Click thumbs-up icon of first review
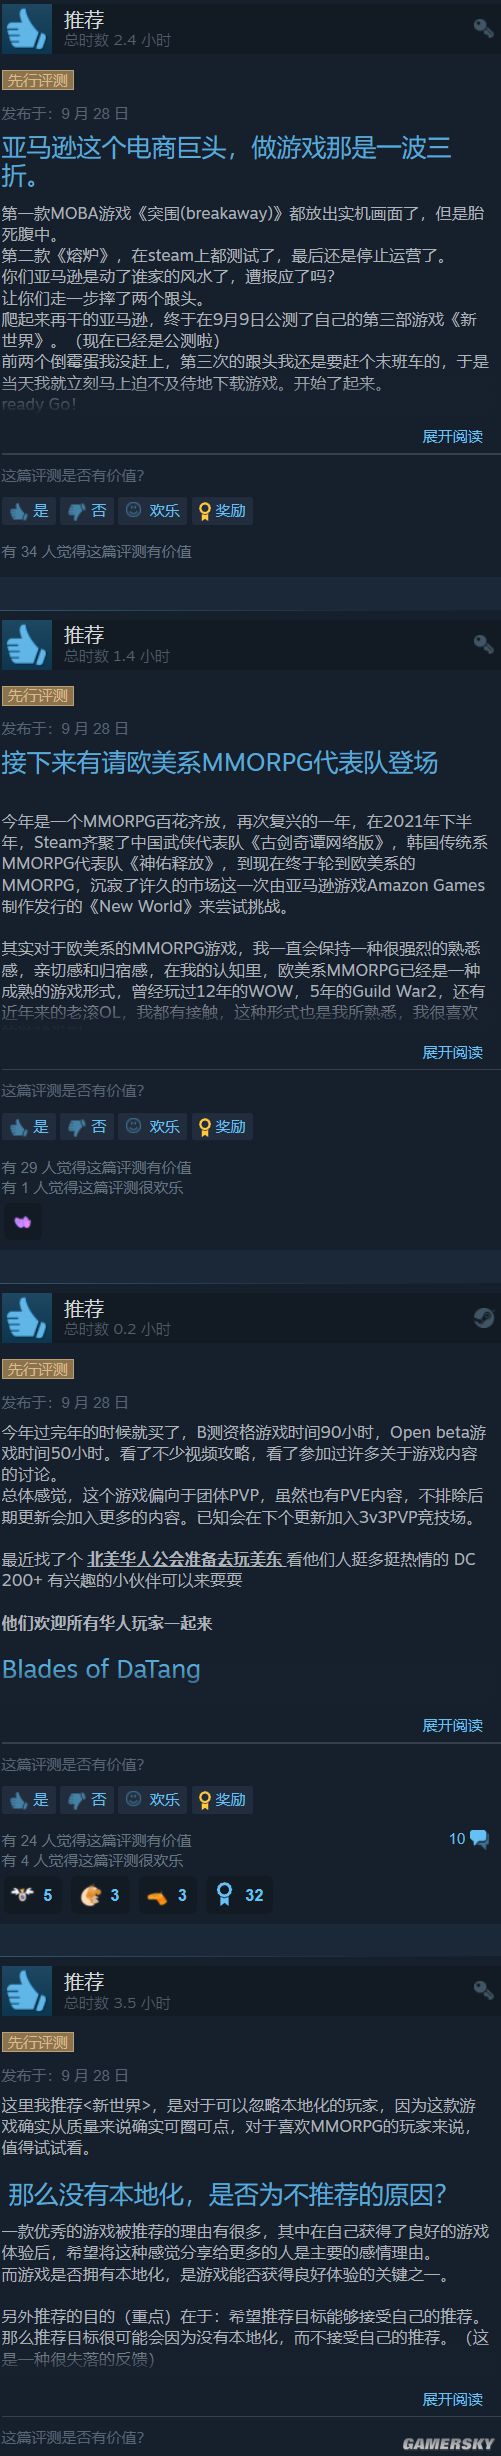 point(26,30)
